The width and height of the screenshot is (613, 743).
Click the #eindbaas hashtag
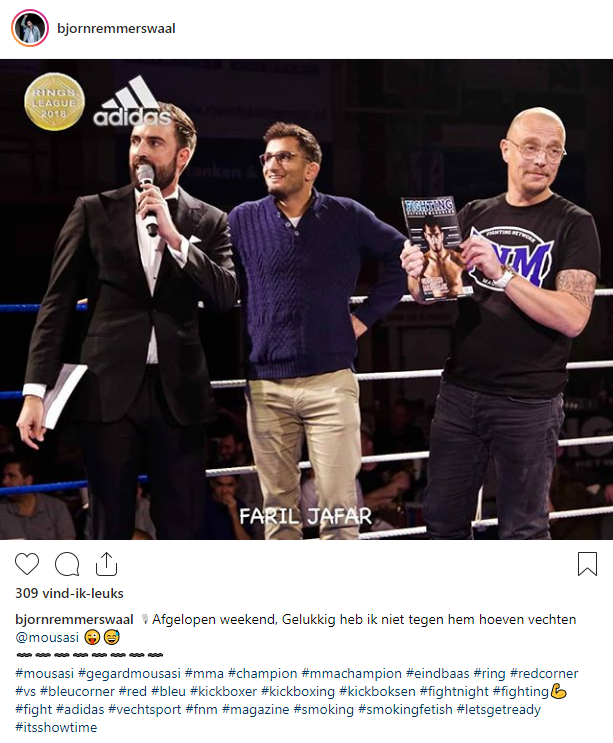click(x=438, y=673)
